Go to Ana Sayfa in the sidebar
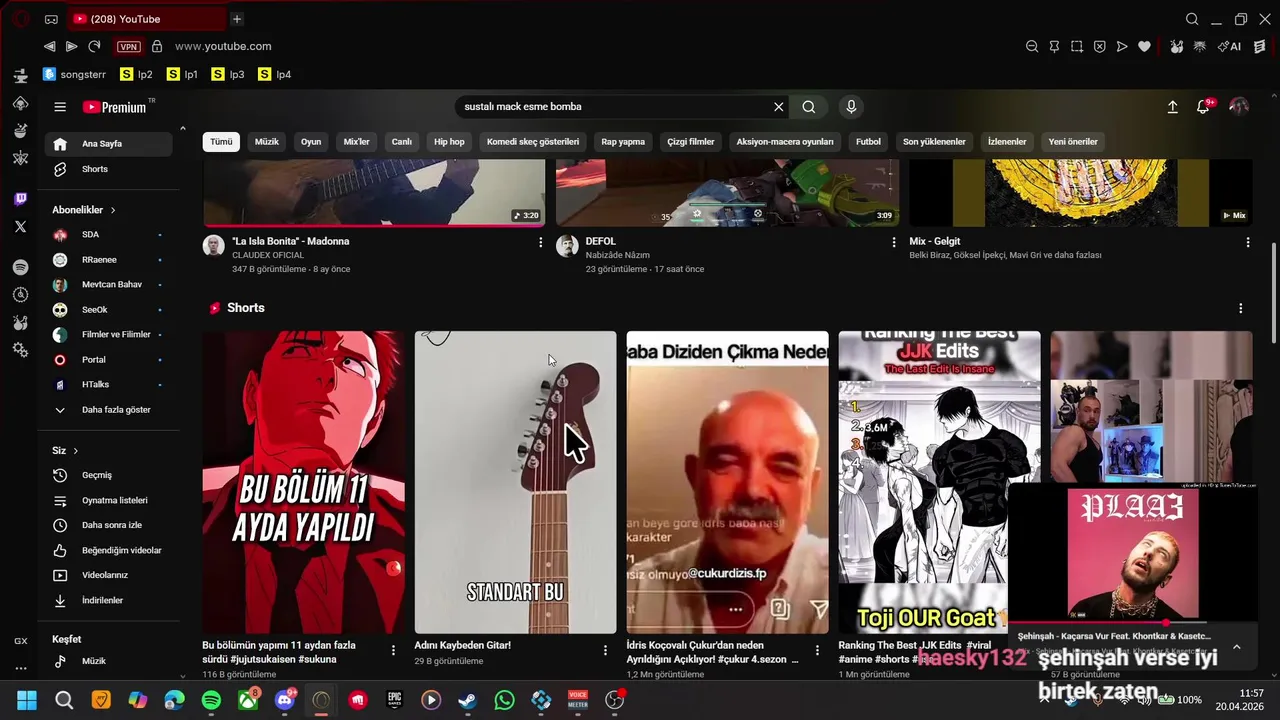Image resolution: width=1280 pixels, height=720 pixels. pyautogui.click(x=108, y=144)
